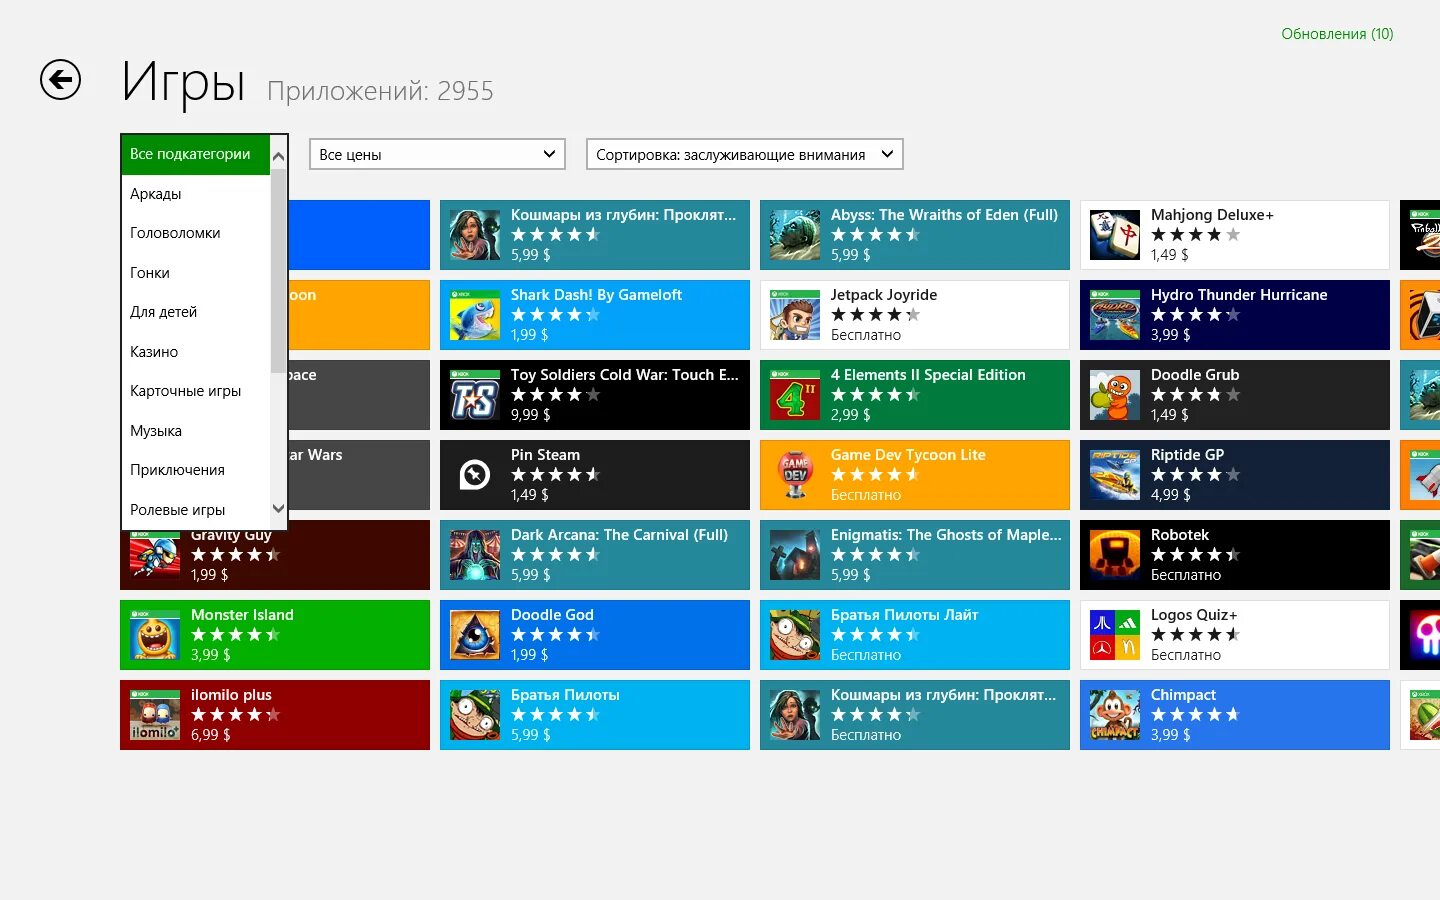Open the Chimpact icon
Viewport: 1440px width, 900px height.
(x=1115, y=715)
